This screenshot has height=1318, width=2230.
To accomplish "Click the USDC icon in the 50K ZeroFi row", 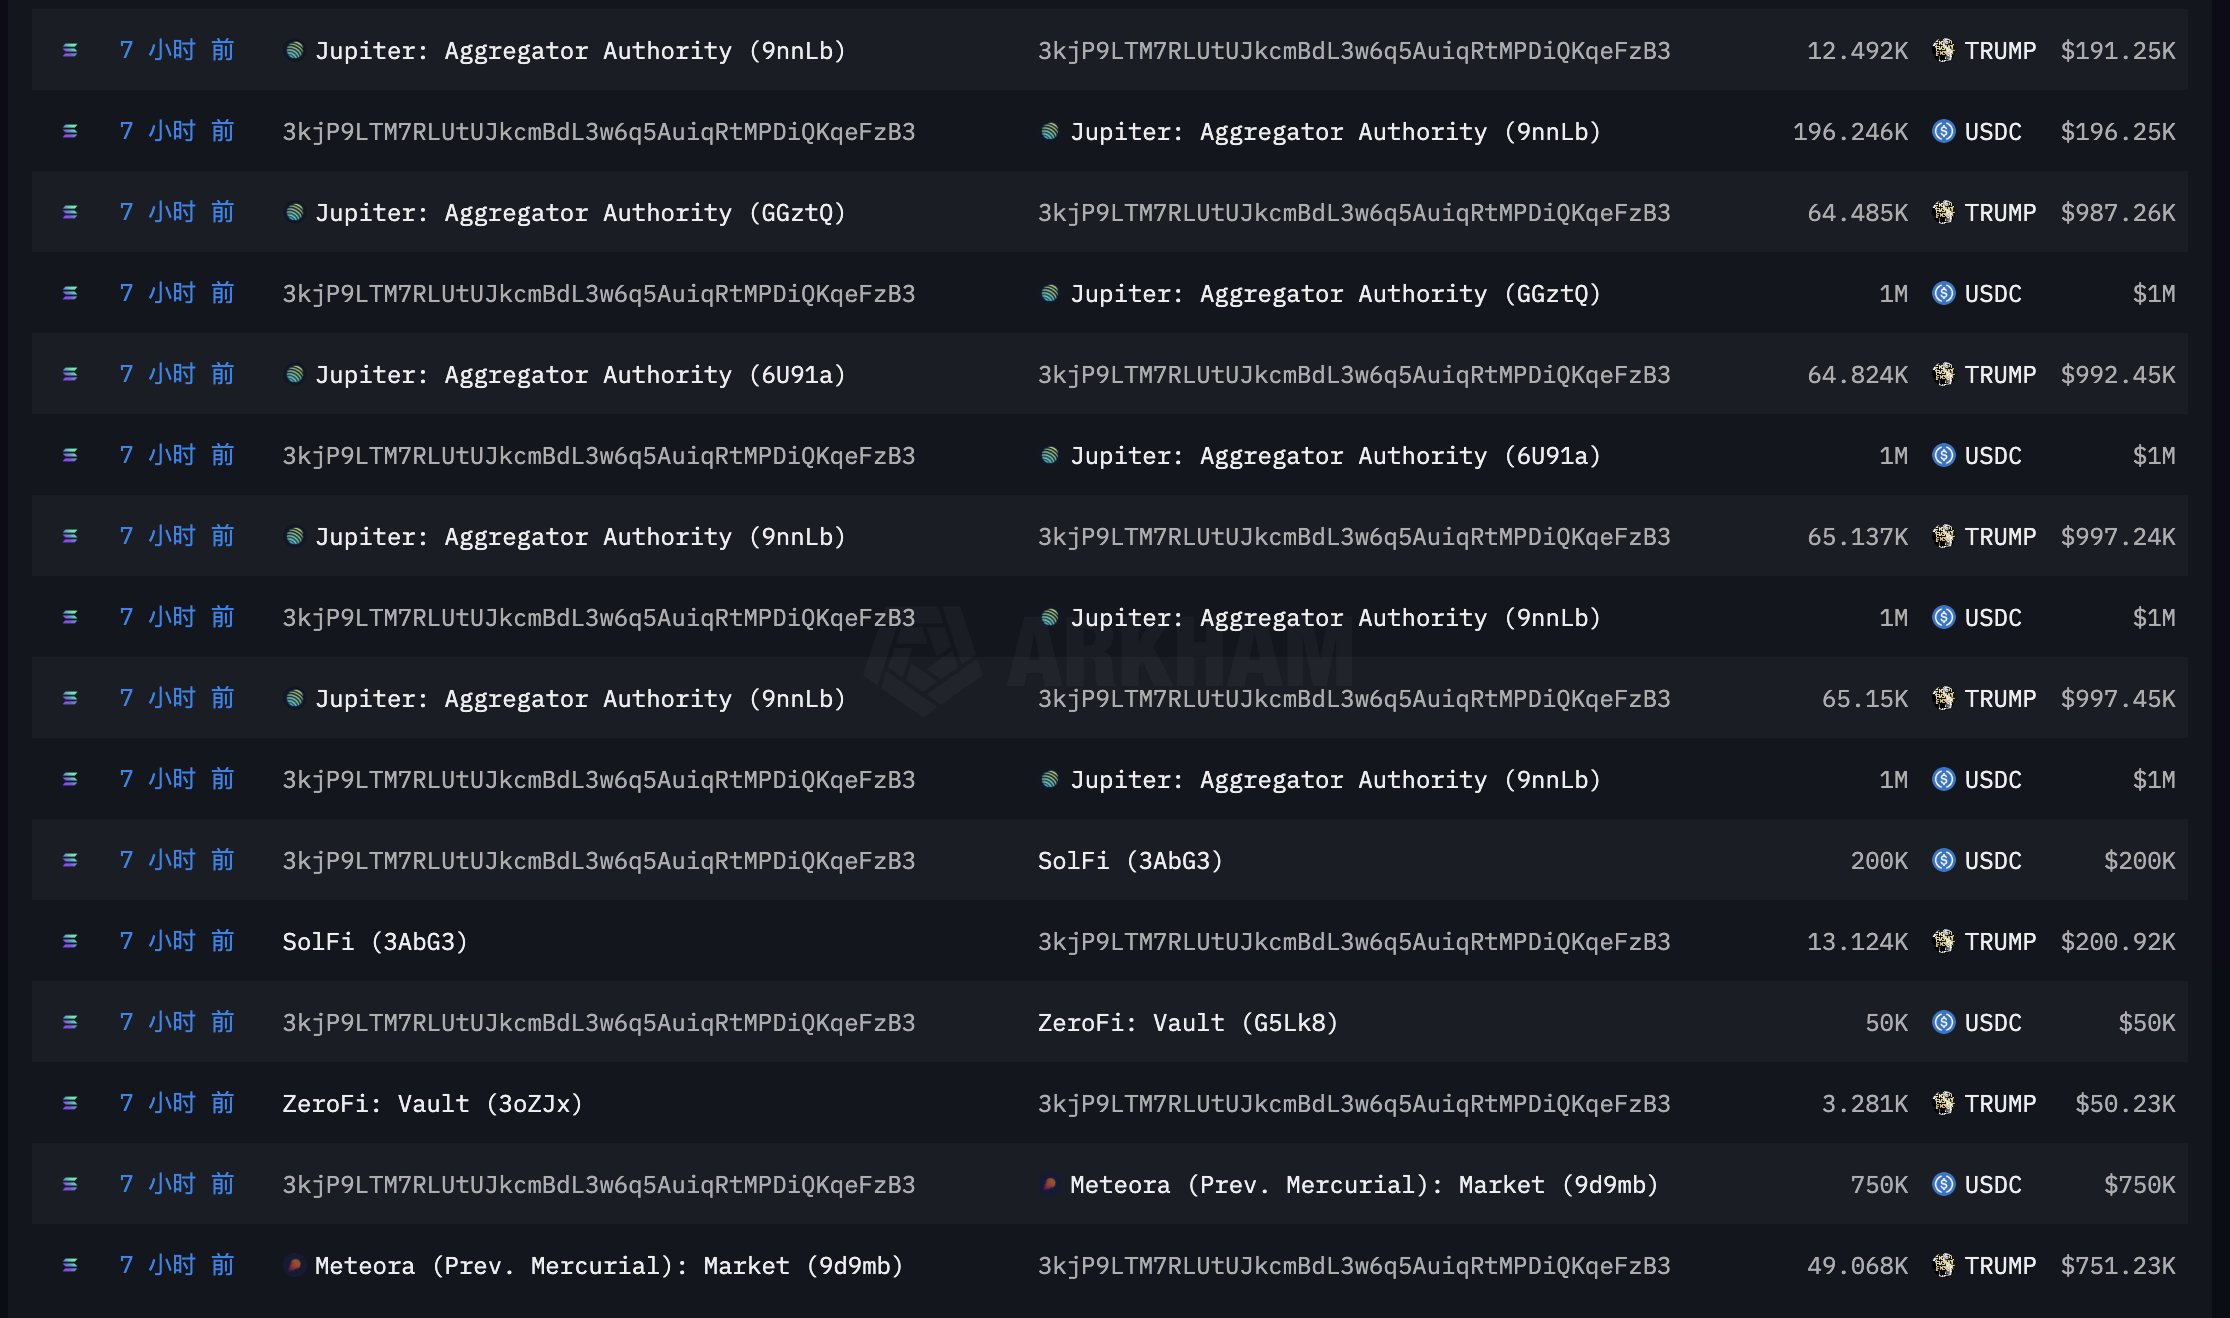I will click(1943, 1022).
